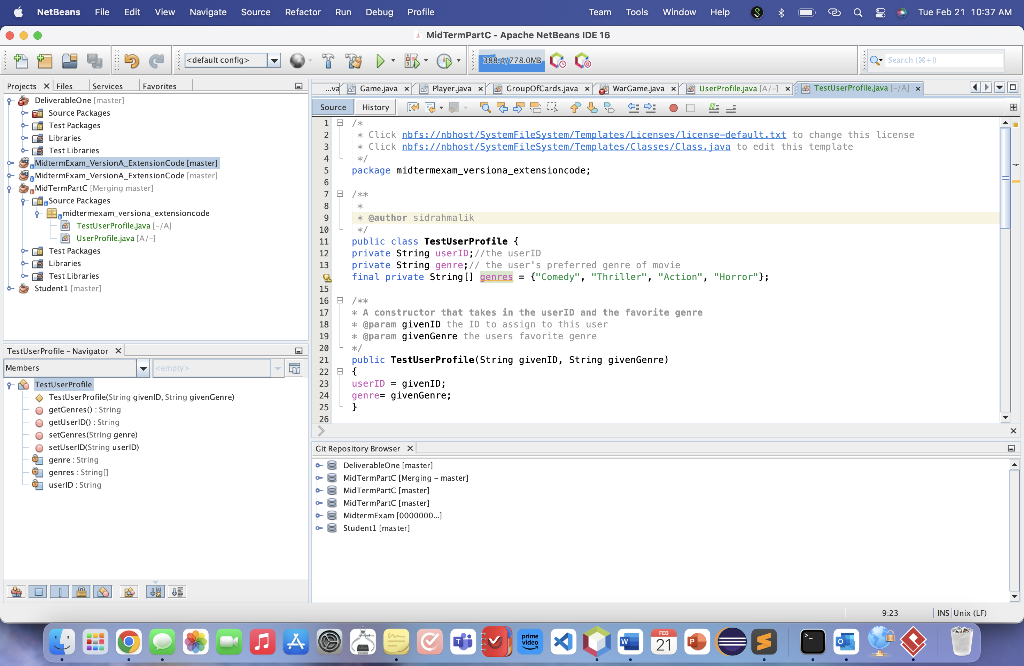1024x666 pixels.
Task: Start debugging the project
Action: [x=412, y=61]
